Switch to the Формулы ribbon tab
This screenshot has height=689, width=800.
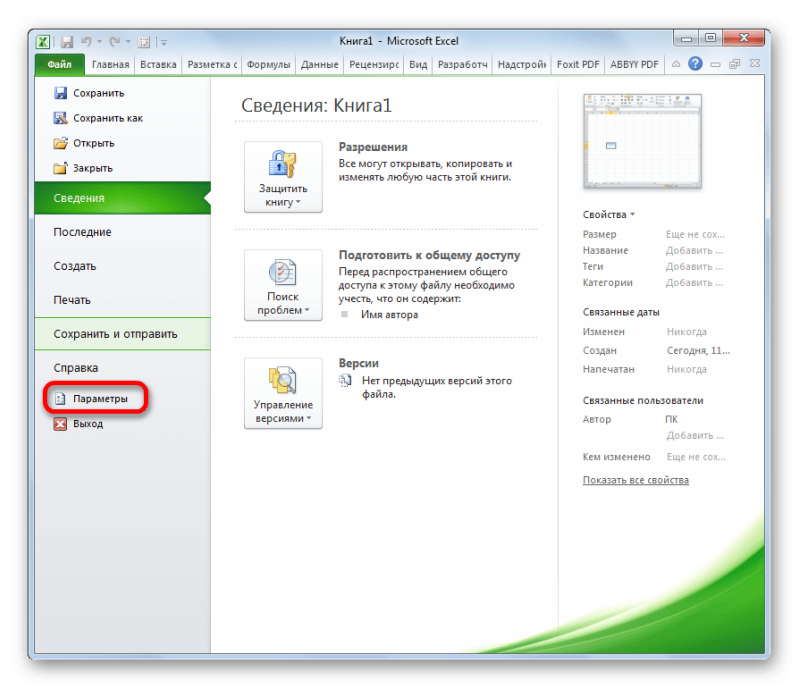pyautogui.click(x=268, y=64)
